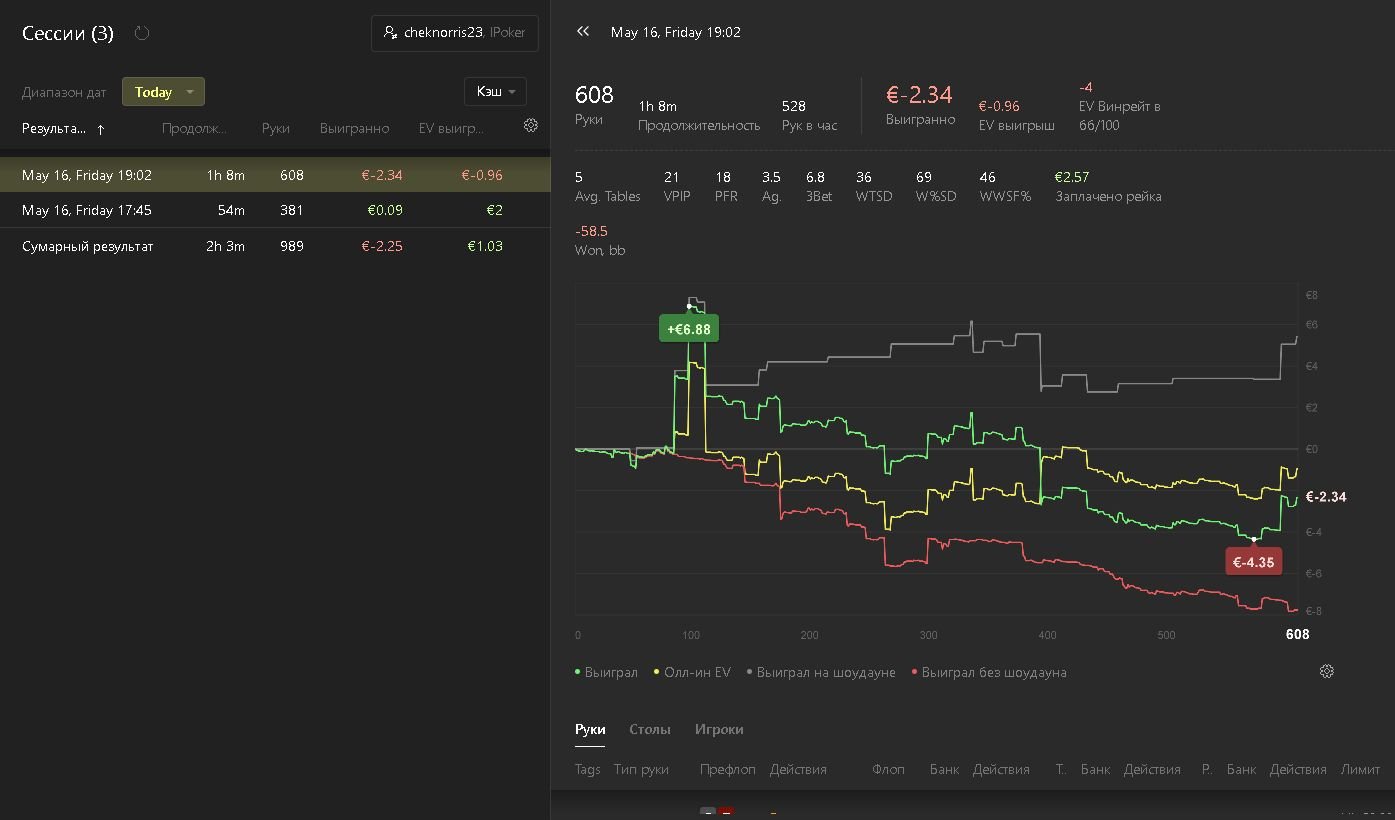Open chart settings gear icon
This screenshot has height=820, width=1395.
click(1327, 671)
